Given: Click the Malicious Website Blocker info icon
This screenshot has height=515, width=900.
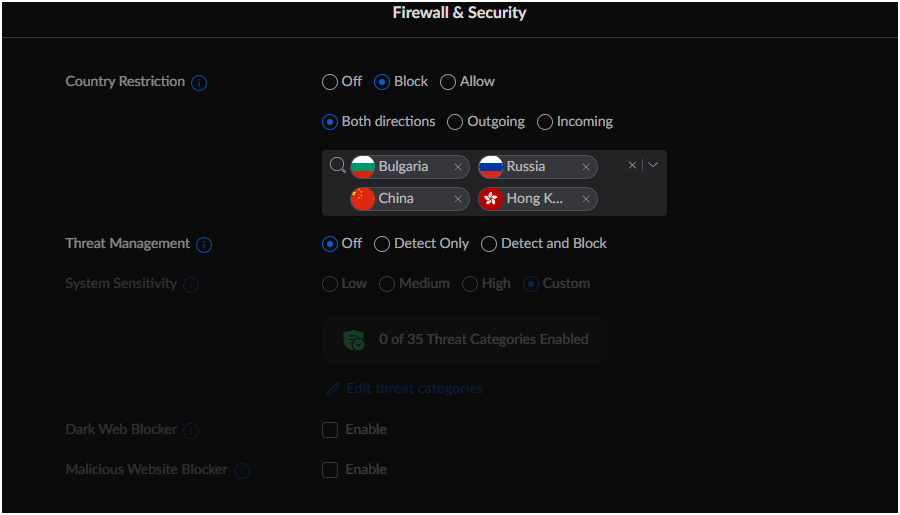Looking at the screenshot, I should point(242,470).
